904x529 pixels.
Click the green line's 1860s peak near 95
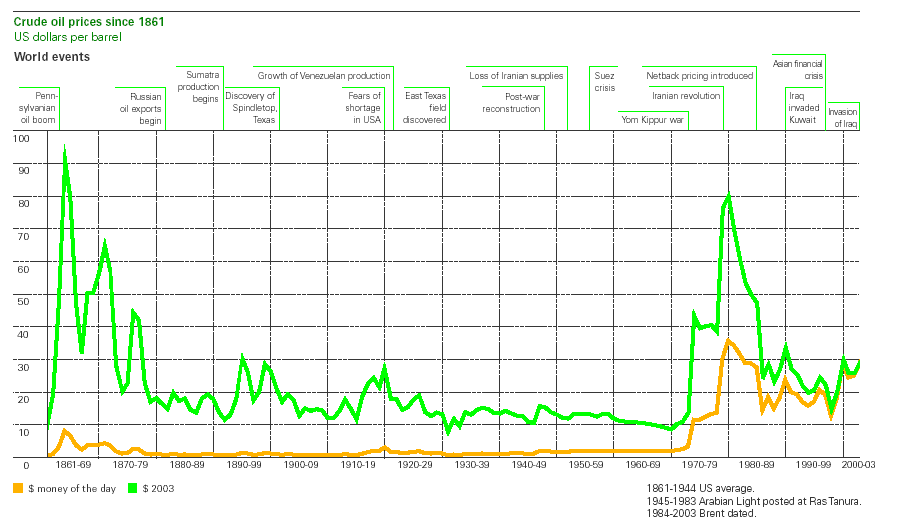click(65, 151)
